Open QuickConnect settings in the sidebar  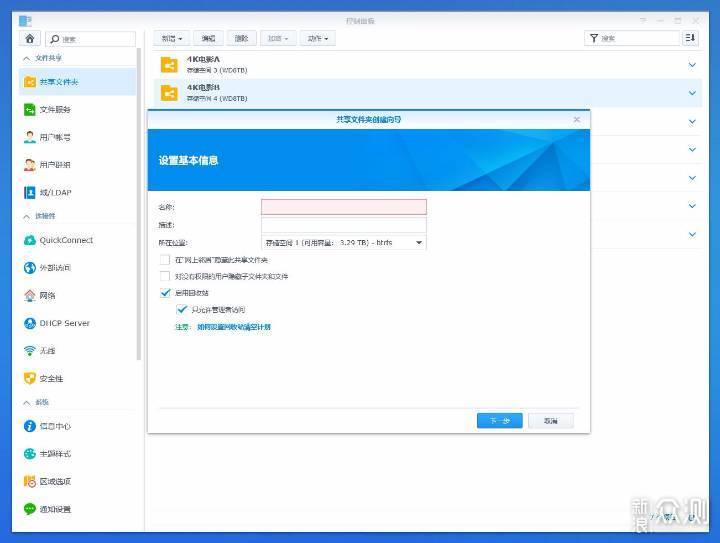click(66, 240)
